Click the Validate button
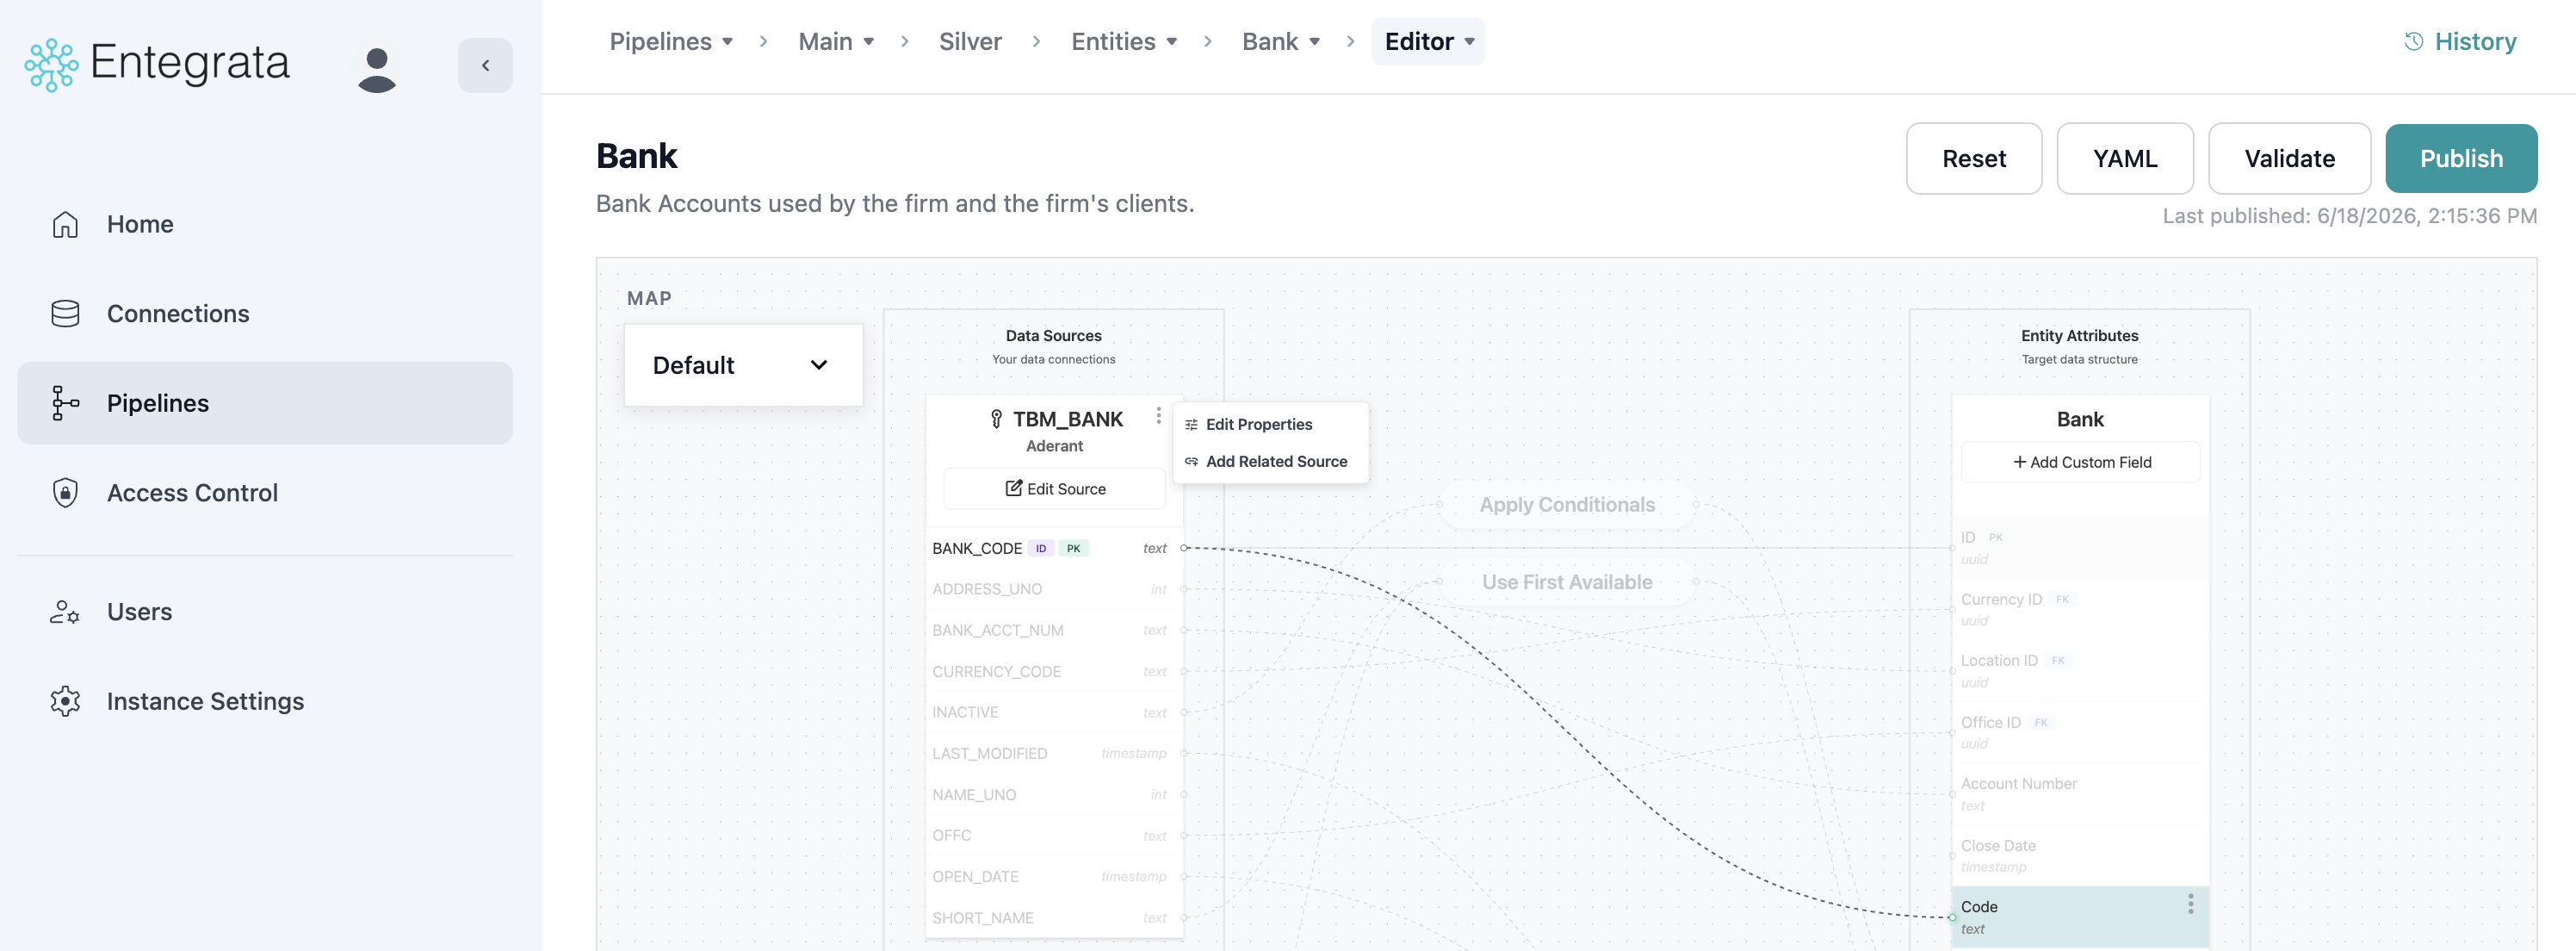 2289,158
